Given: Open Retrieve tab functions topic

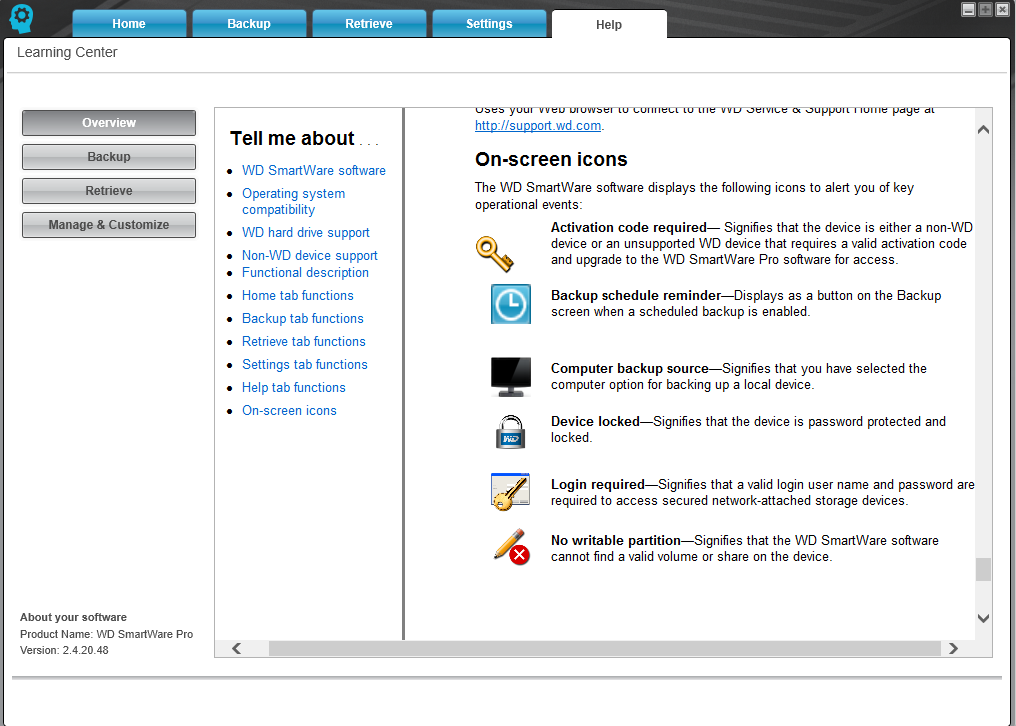Looking at the screenshot, I should click(x=304, y=342).
